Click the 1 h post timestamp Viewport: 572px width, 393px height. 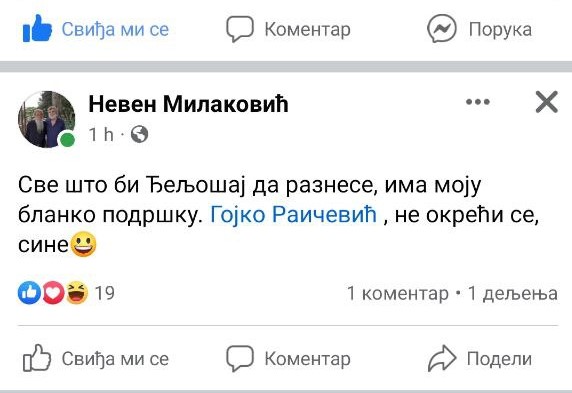click(x=101, y=134)
